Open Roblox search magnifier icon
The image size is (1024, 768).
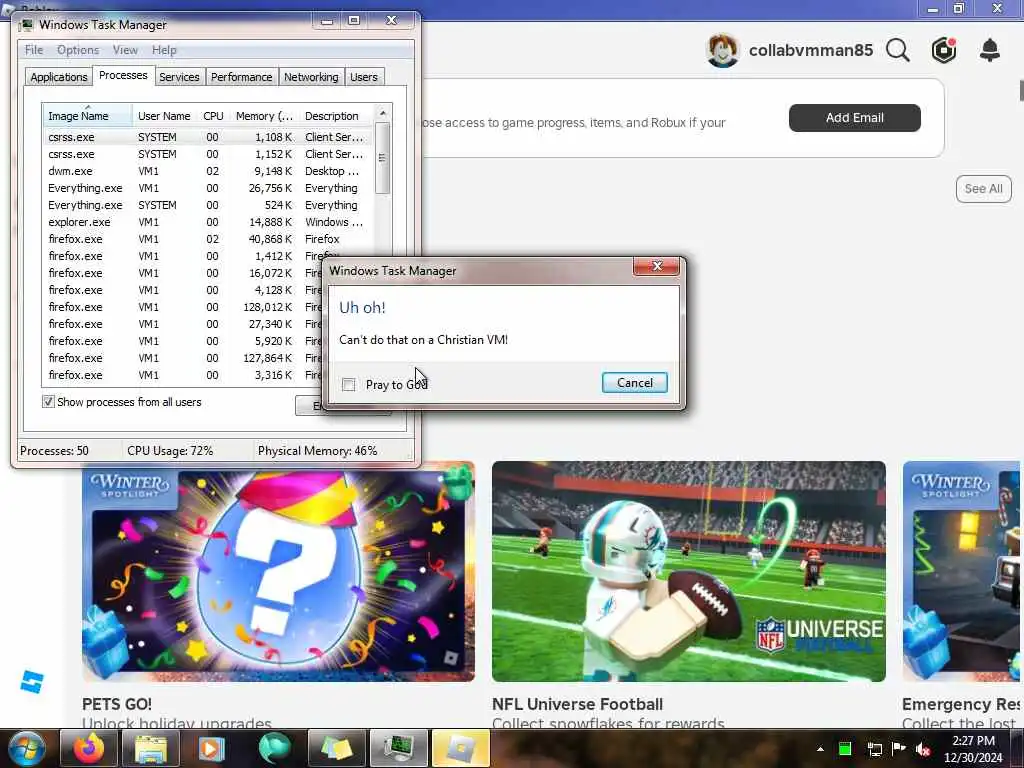click(898, 50)
